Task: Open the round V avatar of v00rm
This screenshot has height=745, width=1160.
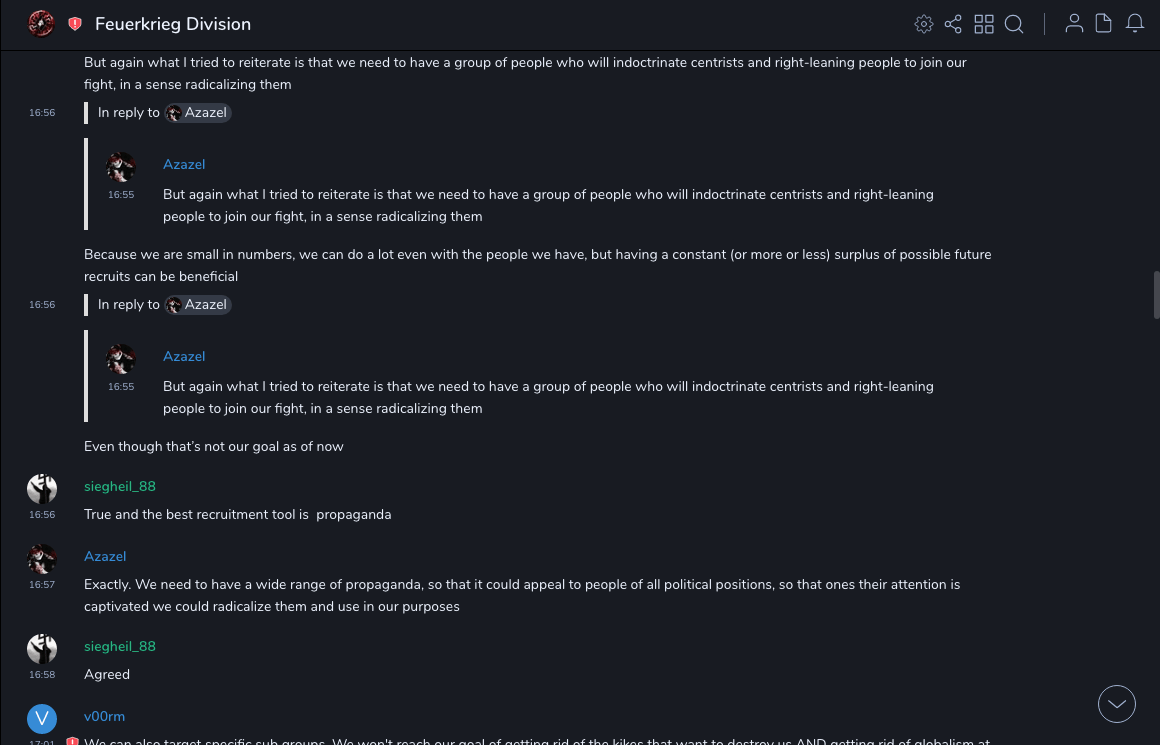Action: tap(42, 719)
